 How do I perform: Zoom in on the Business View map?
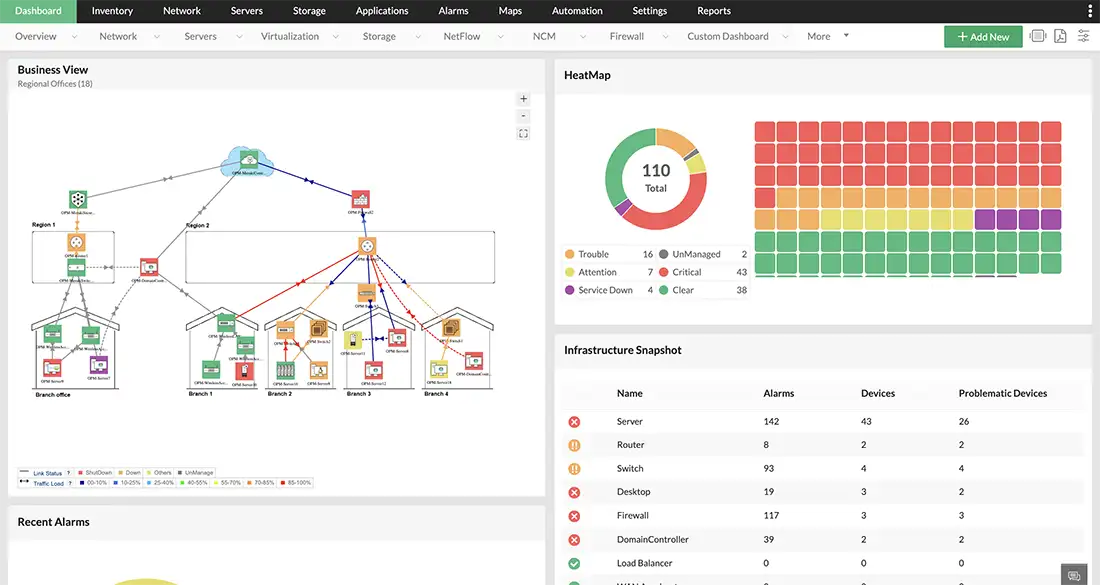(523, 99)
